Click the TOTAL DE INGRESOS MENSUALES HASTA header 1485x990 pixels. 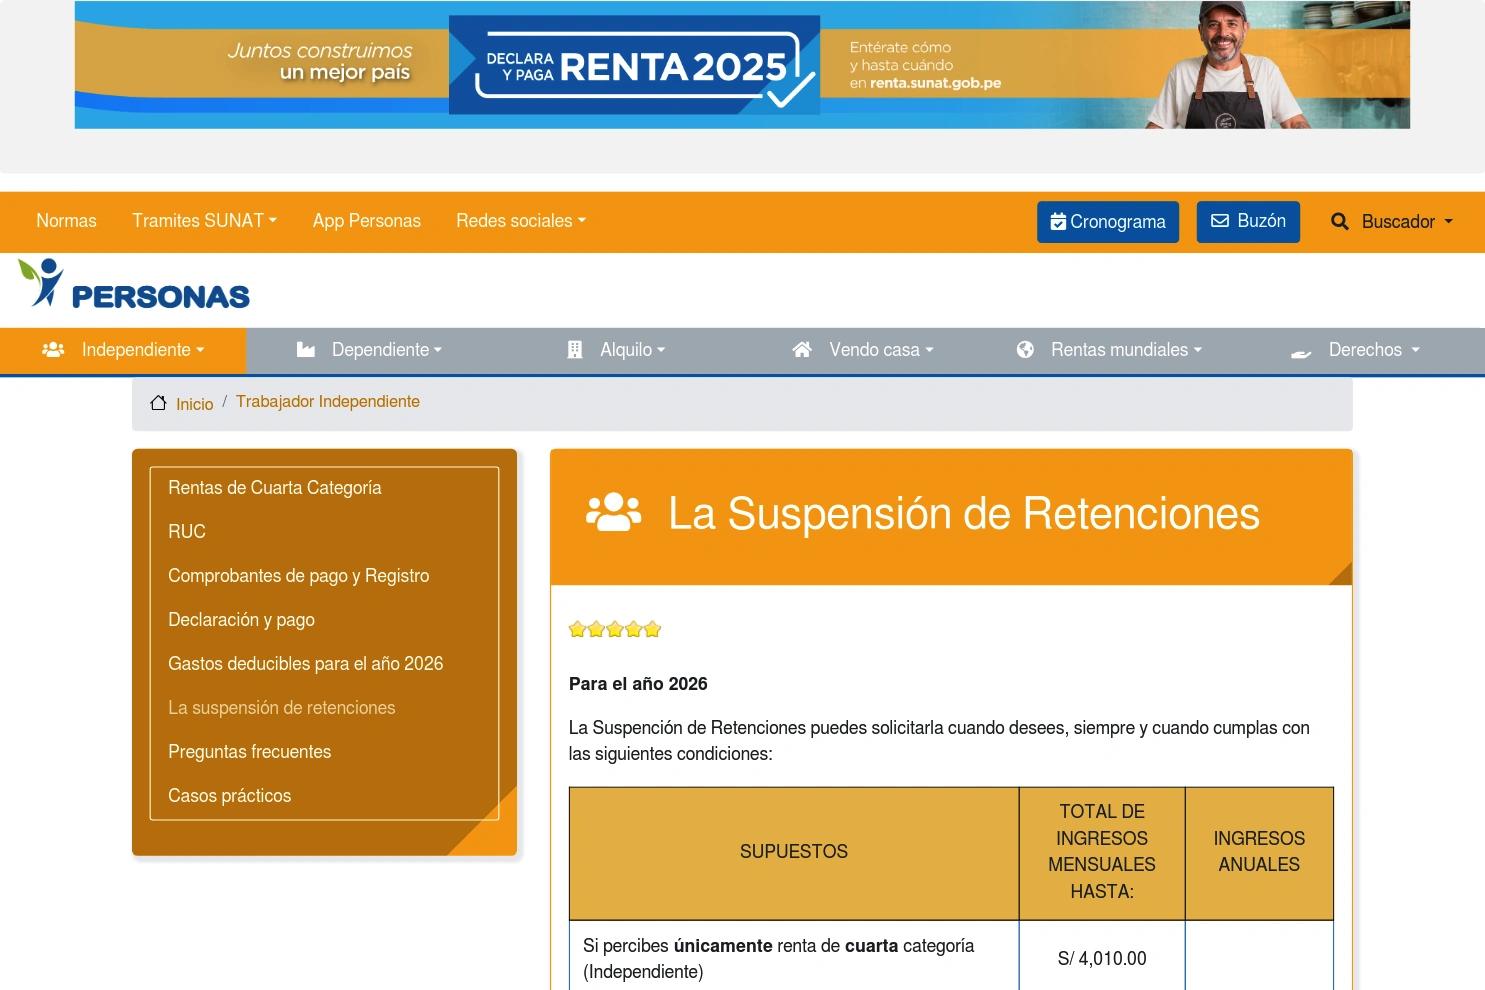(x=1102, y=852)
